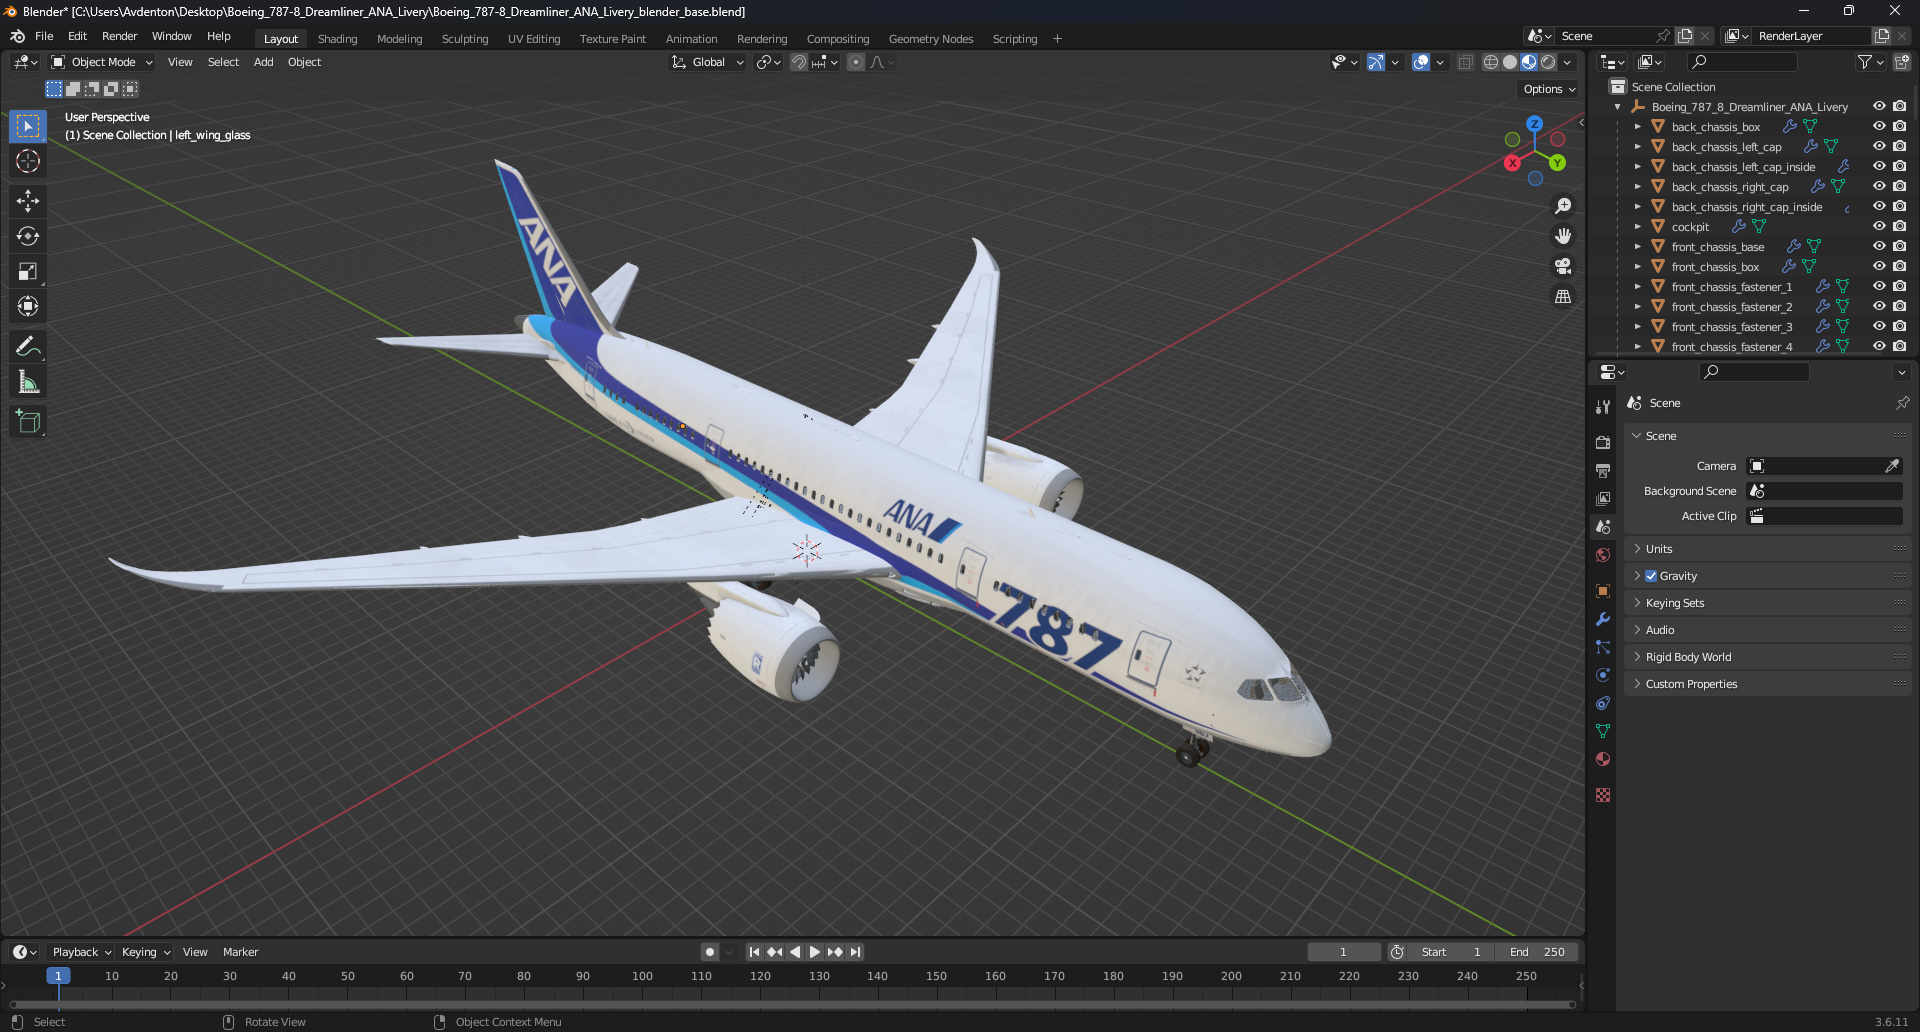Select the Measure tool

(28, 381)
